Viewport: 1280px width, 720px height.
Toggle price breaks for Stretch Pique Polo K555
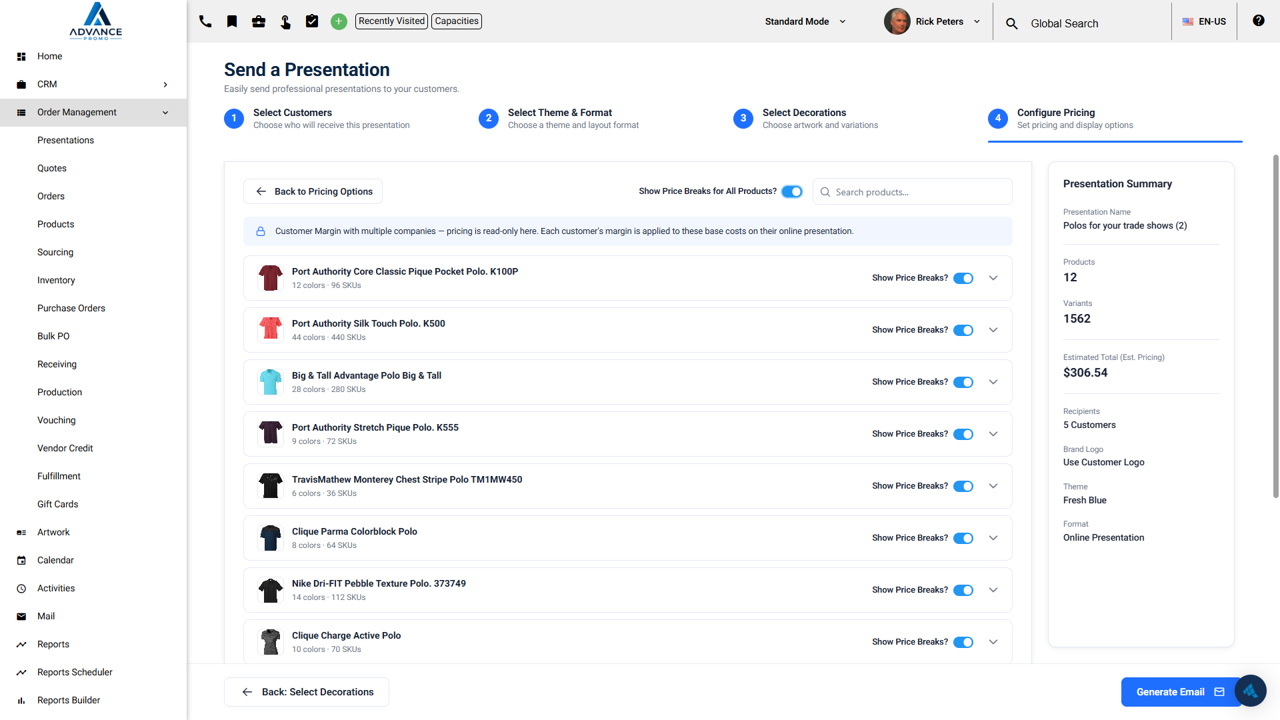pyautogui.click(x=963, y=434)
